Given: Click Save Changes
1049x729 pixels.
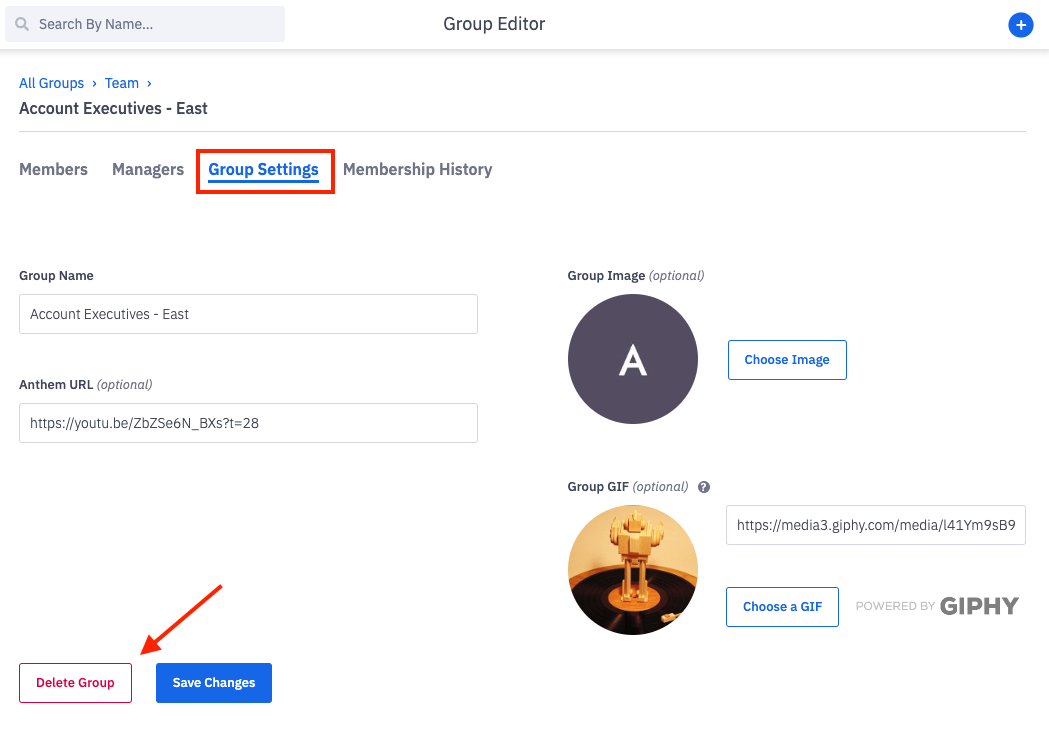Looking at the screenshot, I should pyautogui.click(x=213, y=682).
